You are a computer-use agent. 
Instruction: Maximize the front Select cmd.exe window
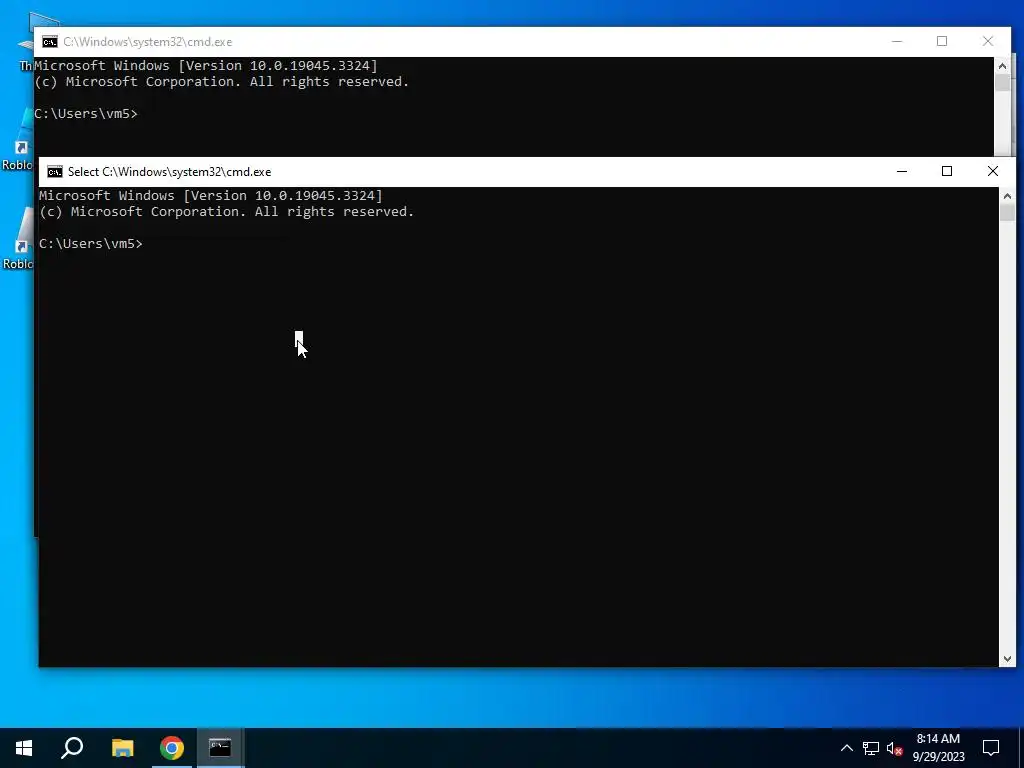pos(947,171)
